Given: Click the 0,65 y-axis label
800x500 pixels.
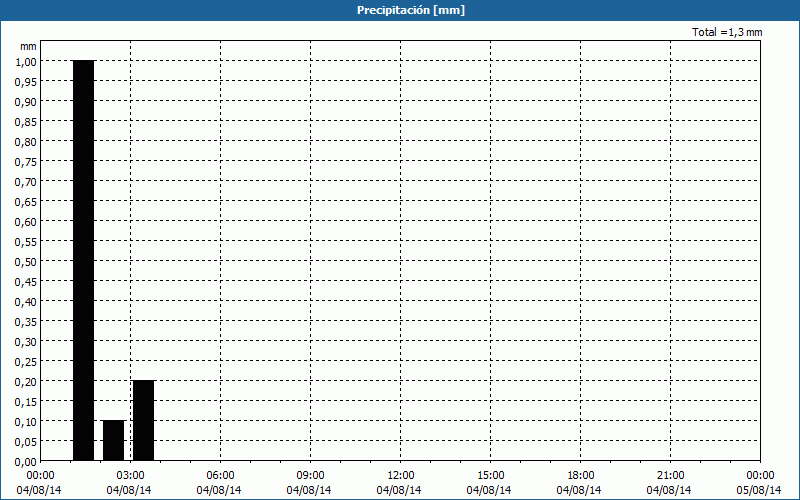Looking at the screenshot, I should pos(26,202).
